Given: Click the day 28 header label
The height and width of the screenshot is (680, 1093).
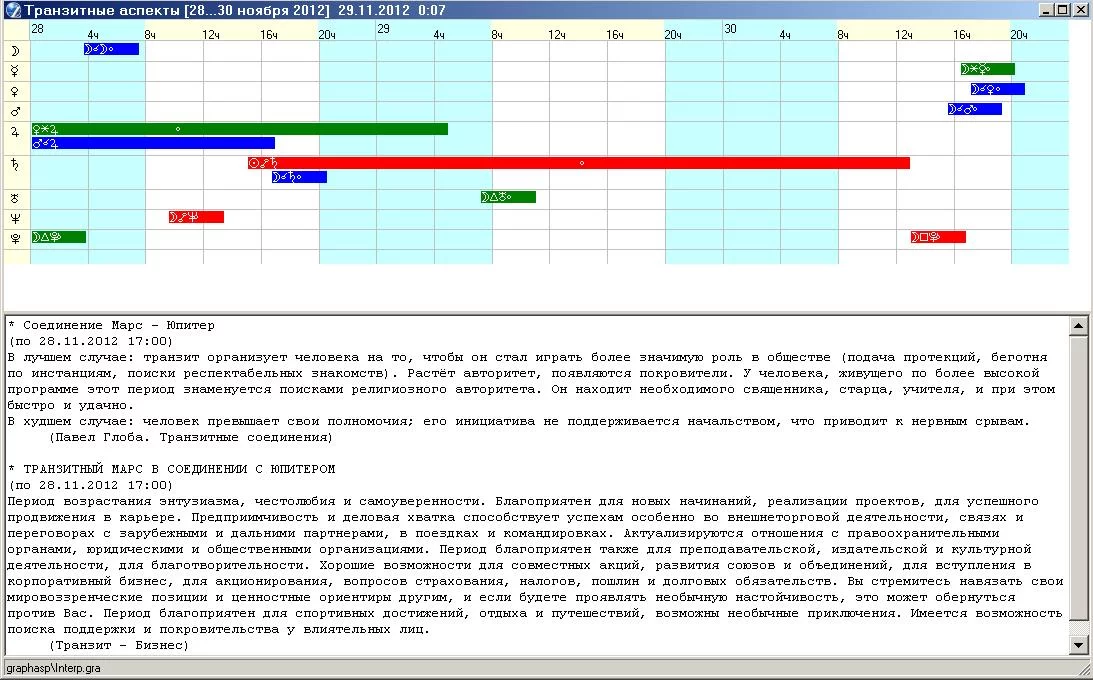Looking at the screenshot, I should (38, 29).
